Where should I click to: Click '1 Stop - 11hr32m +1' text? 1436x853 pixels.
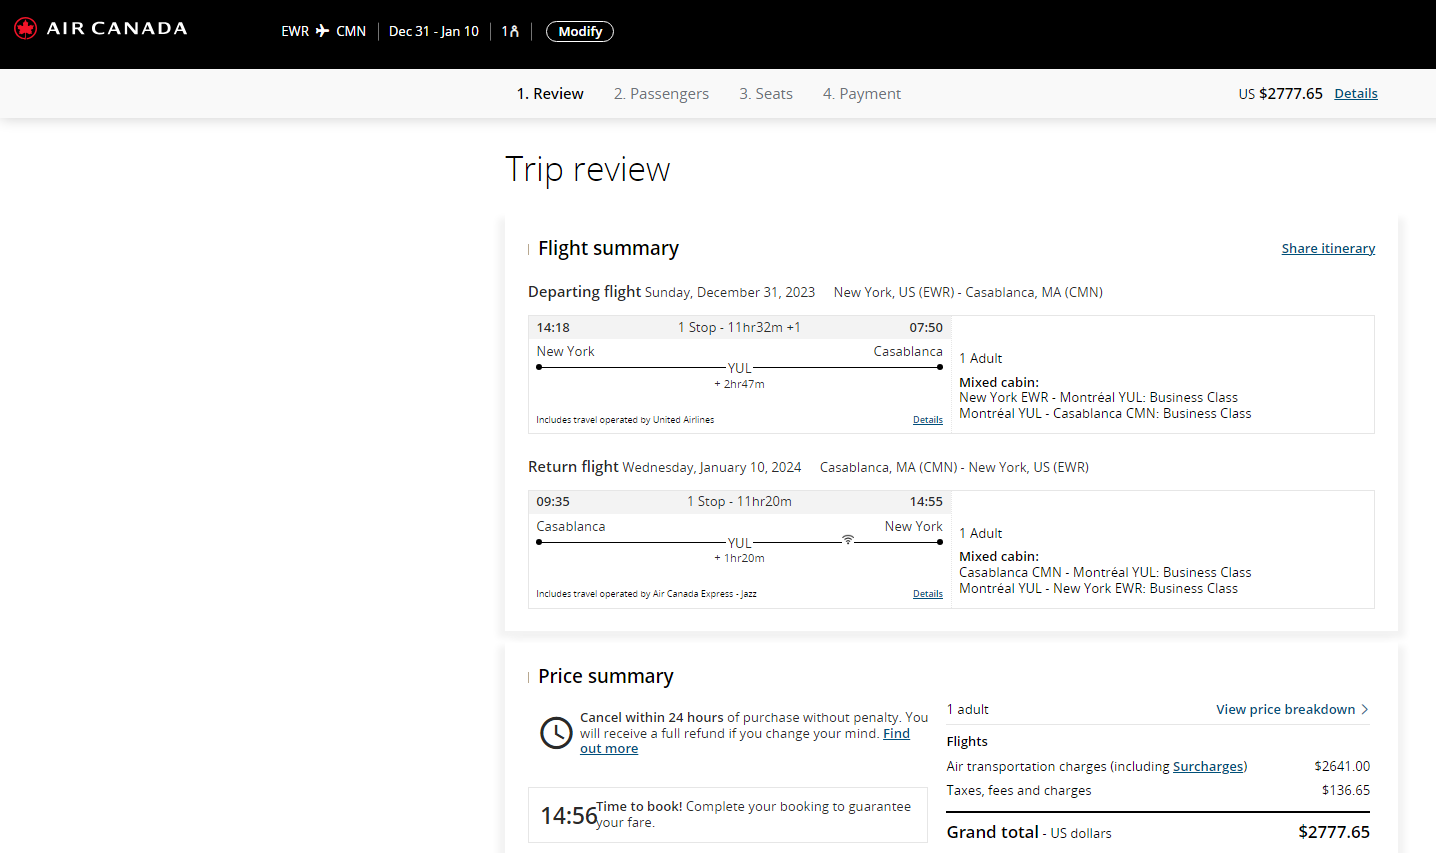click(x=739, y=327)
